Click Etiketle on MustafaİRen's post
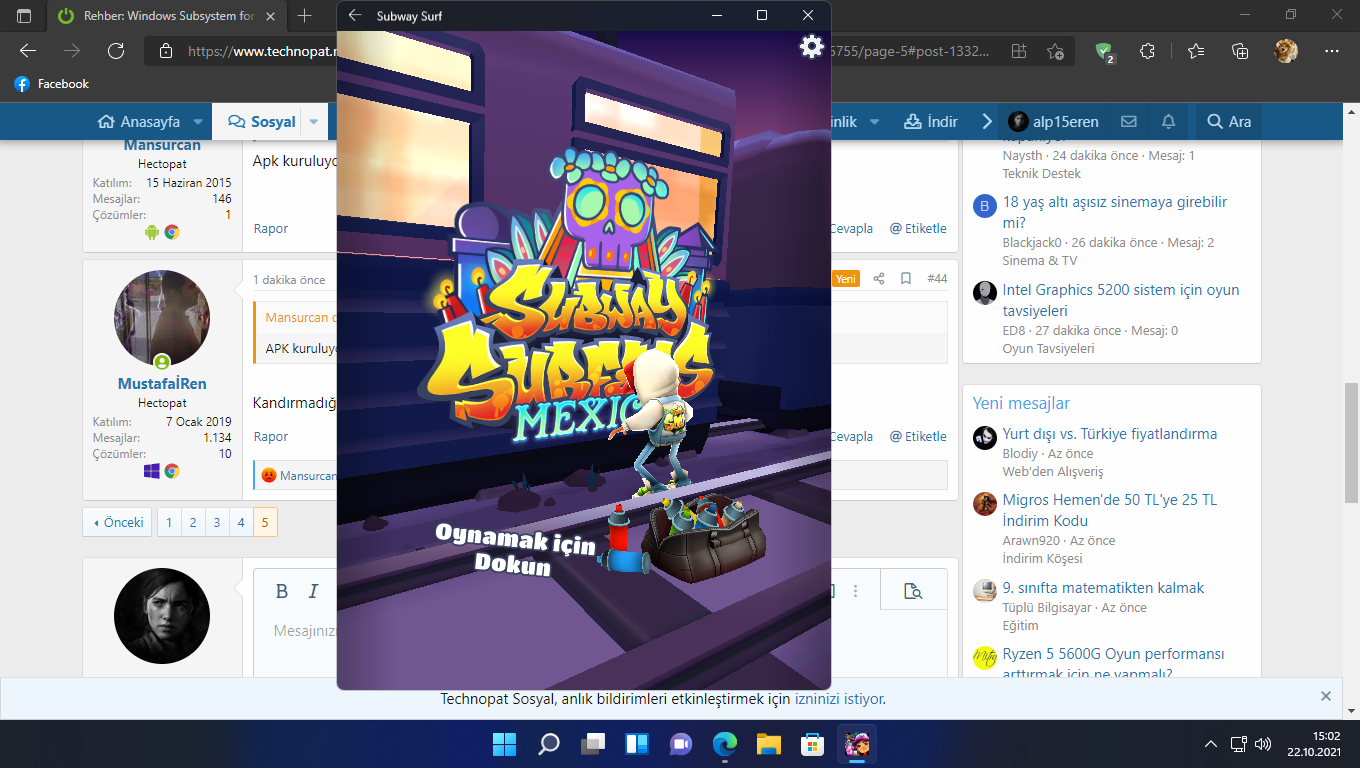1360x768 pixels. (x=918, y=437)
